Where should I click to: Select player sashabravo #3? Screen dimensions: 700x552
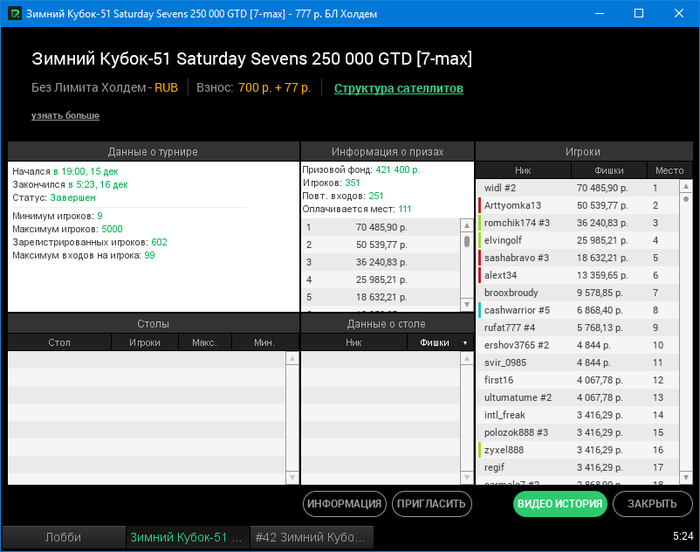[578, 258]
